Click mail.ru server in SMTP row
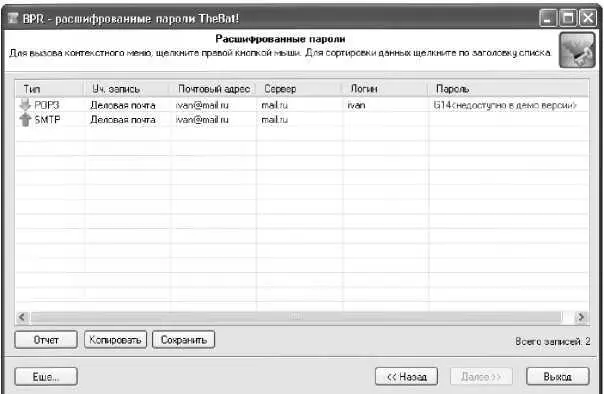604x394 pixels. pyautogui.click(x=274, y=120)
